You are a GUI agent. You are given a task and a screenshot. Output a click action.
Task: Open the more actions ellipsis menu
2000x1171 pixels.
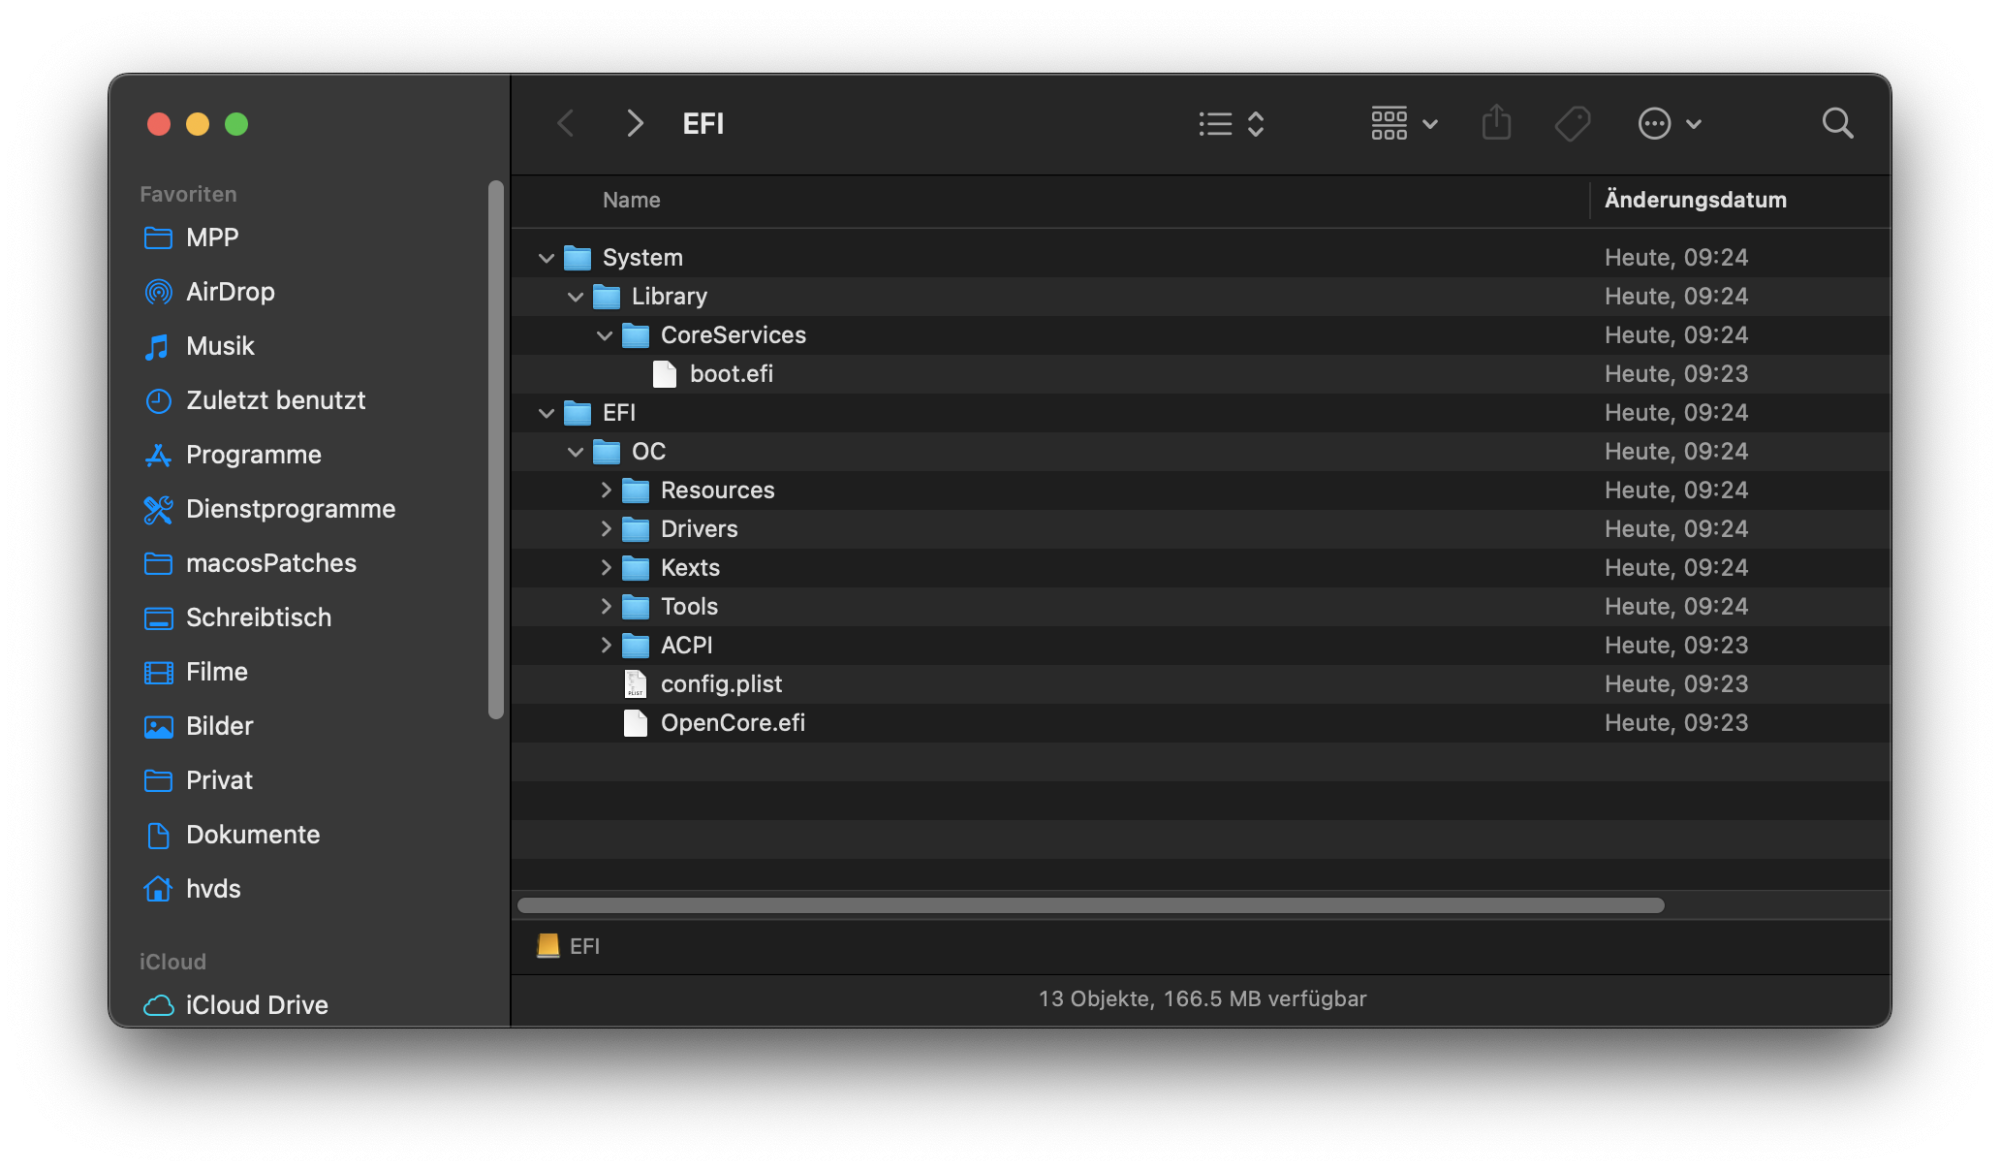[1668, 124]
